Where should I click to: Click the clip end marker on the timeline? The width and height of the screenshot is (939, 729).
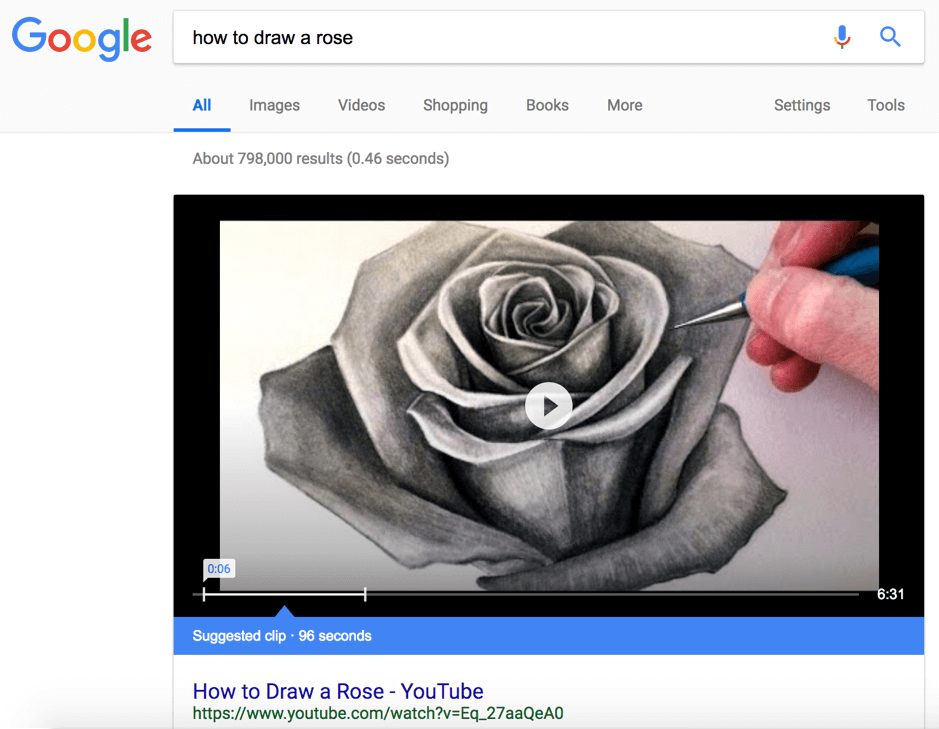click(365, 594)
